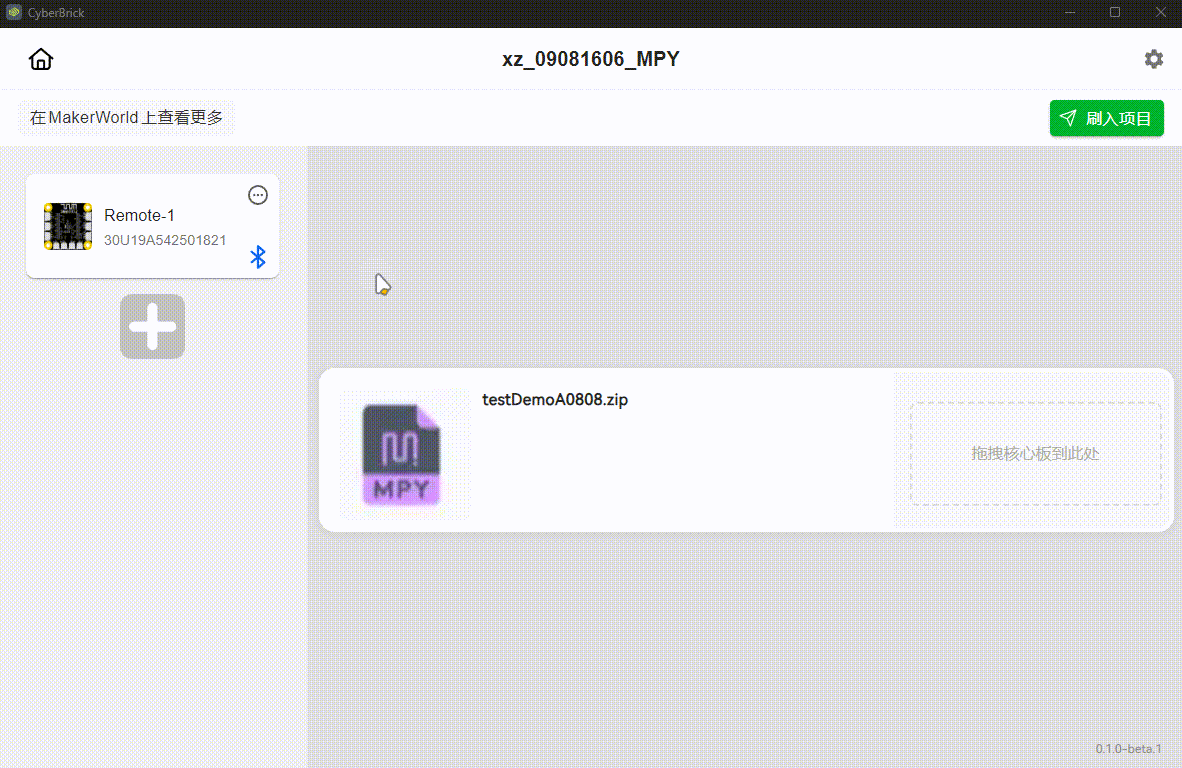Click serial number 30U19A542501821
This screenshot has width=1182, height=768.
165,240
